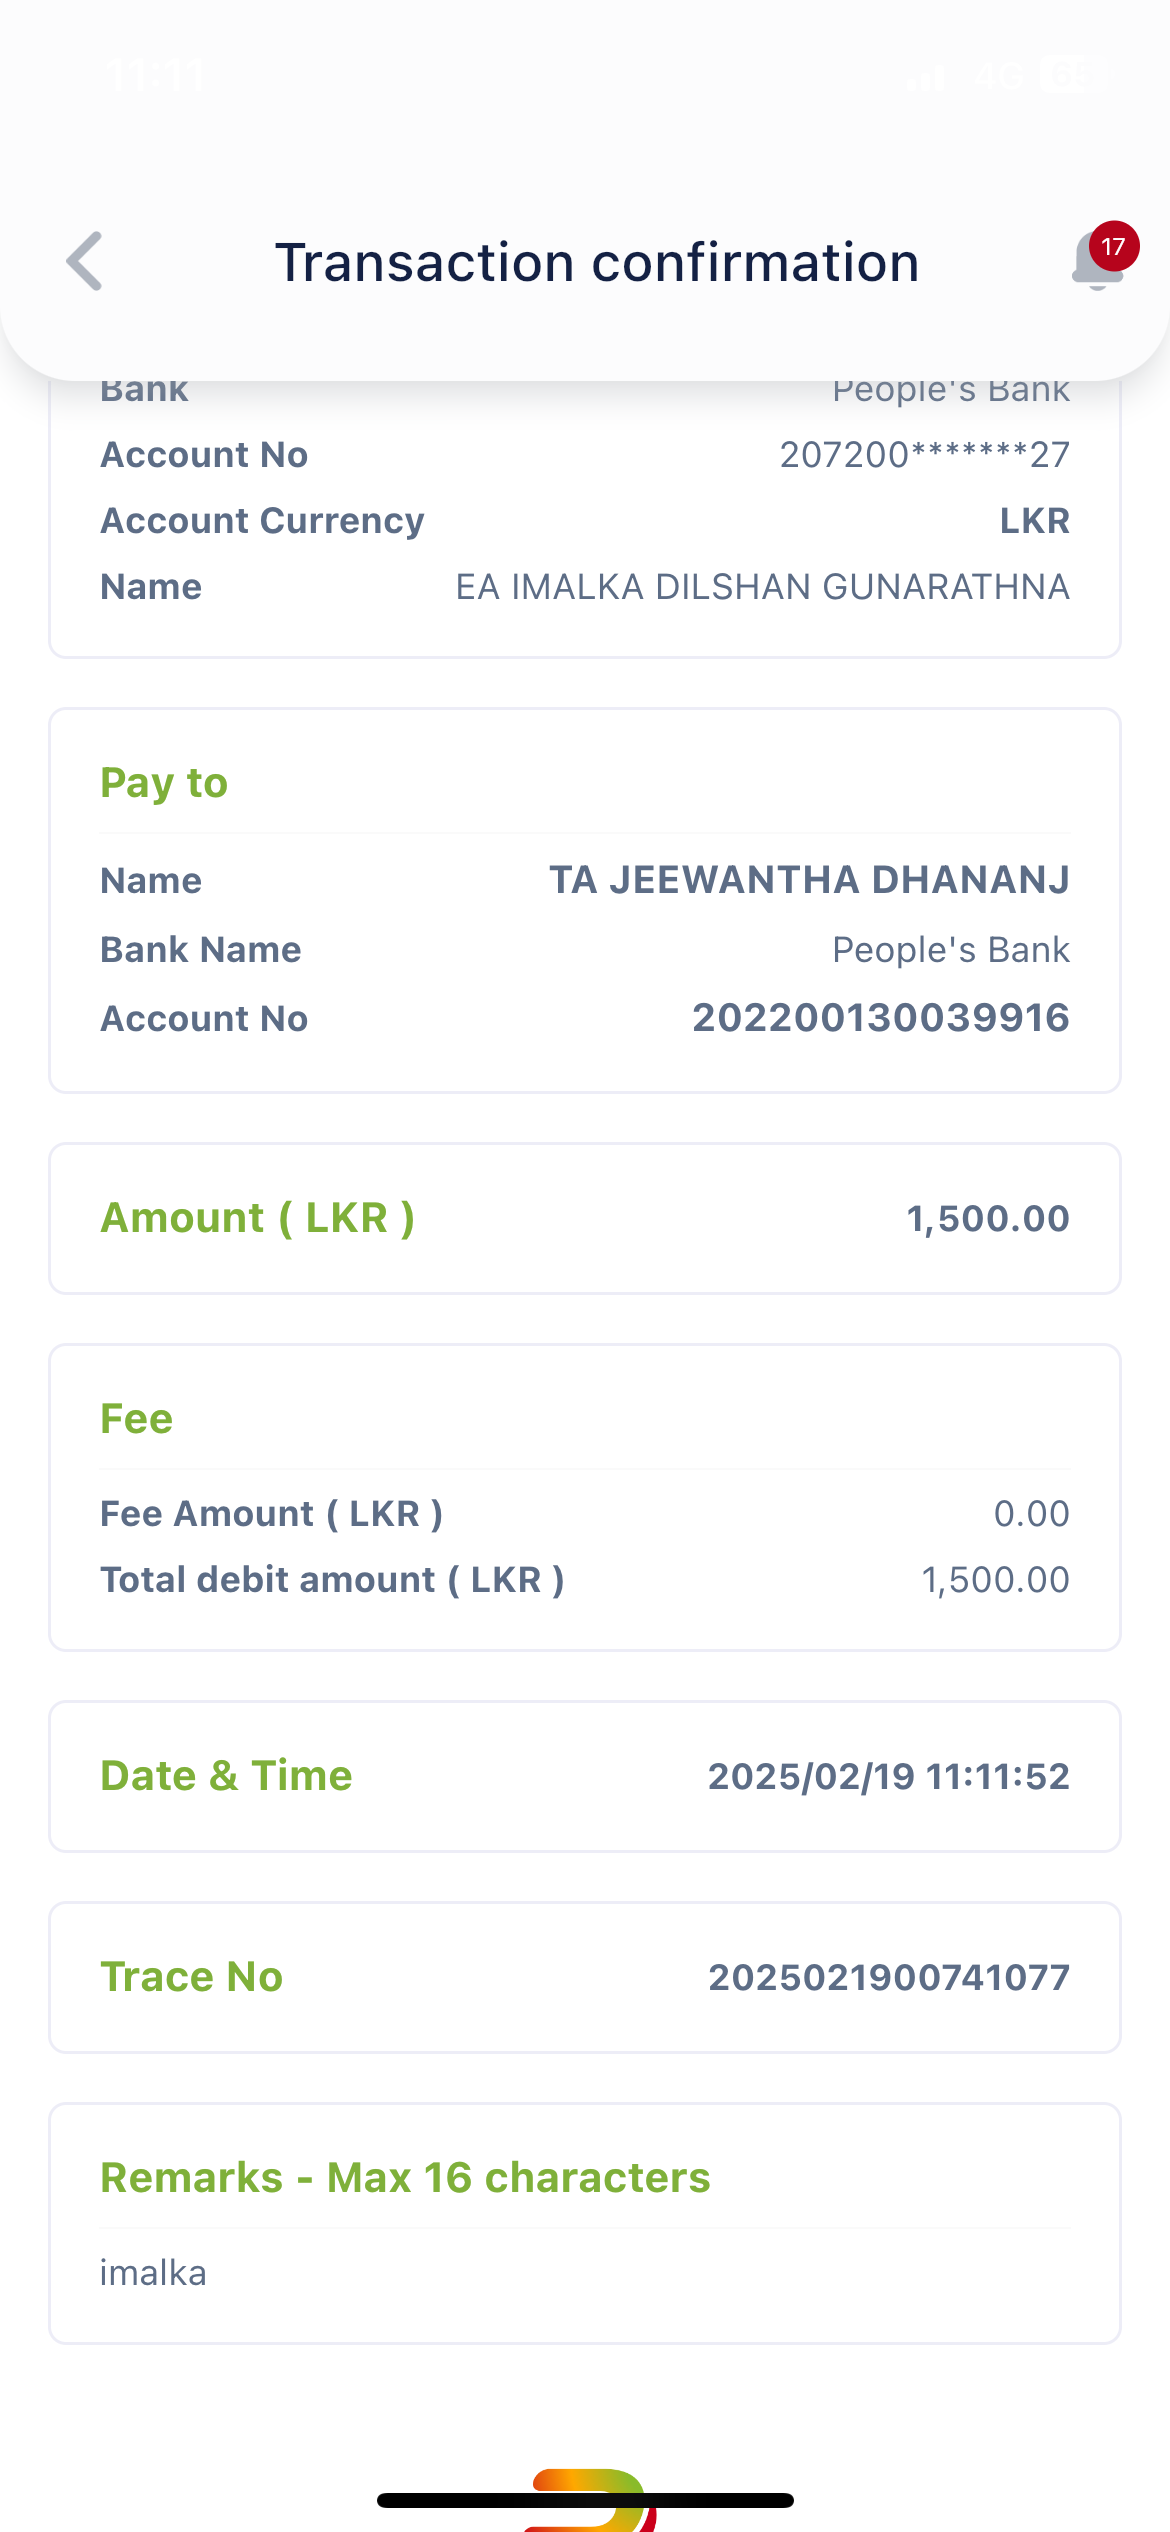The height and width of the screenshot is (2532, 1170).
Task: Tap the red 17 notification badge
Action: pyautogui.click(x=1113, y=246)
